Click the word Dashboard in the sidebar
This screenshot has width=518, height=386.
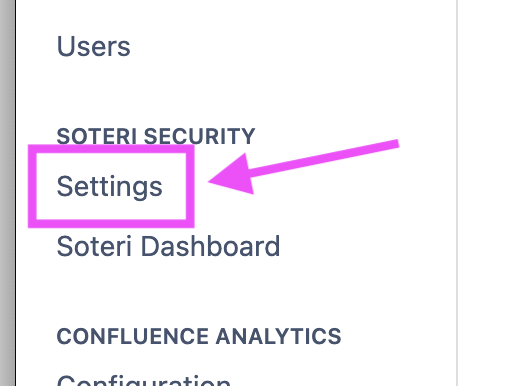[211, 246]
